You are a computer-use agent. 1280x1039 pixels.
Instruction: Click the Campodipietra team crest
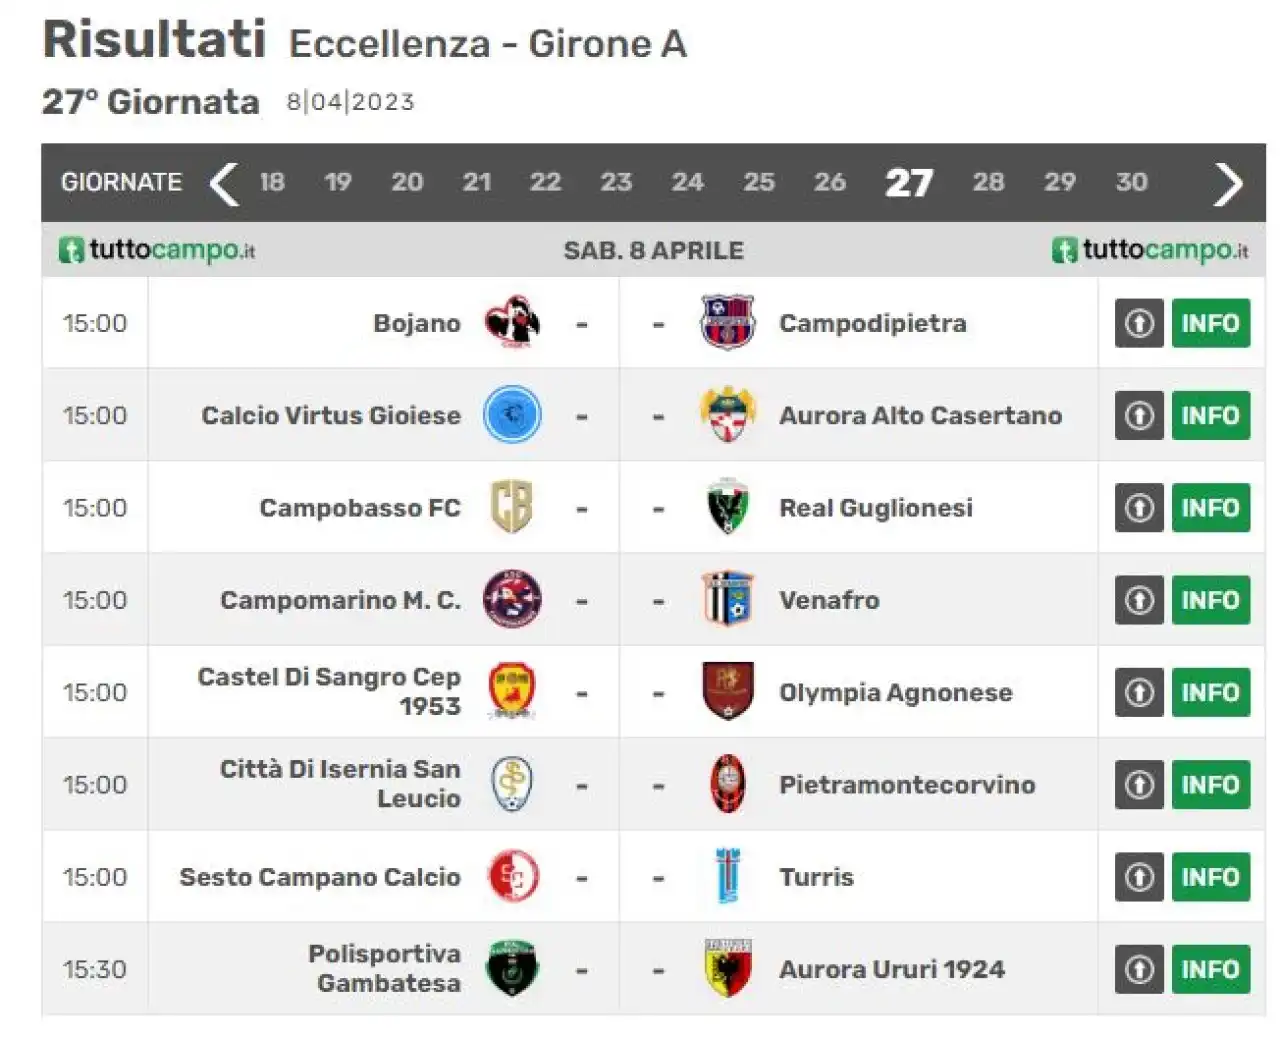pos(727,322)
